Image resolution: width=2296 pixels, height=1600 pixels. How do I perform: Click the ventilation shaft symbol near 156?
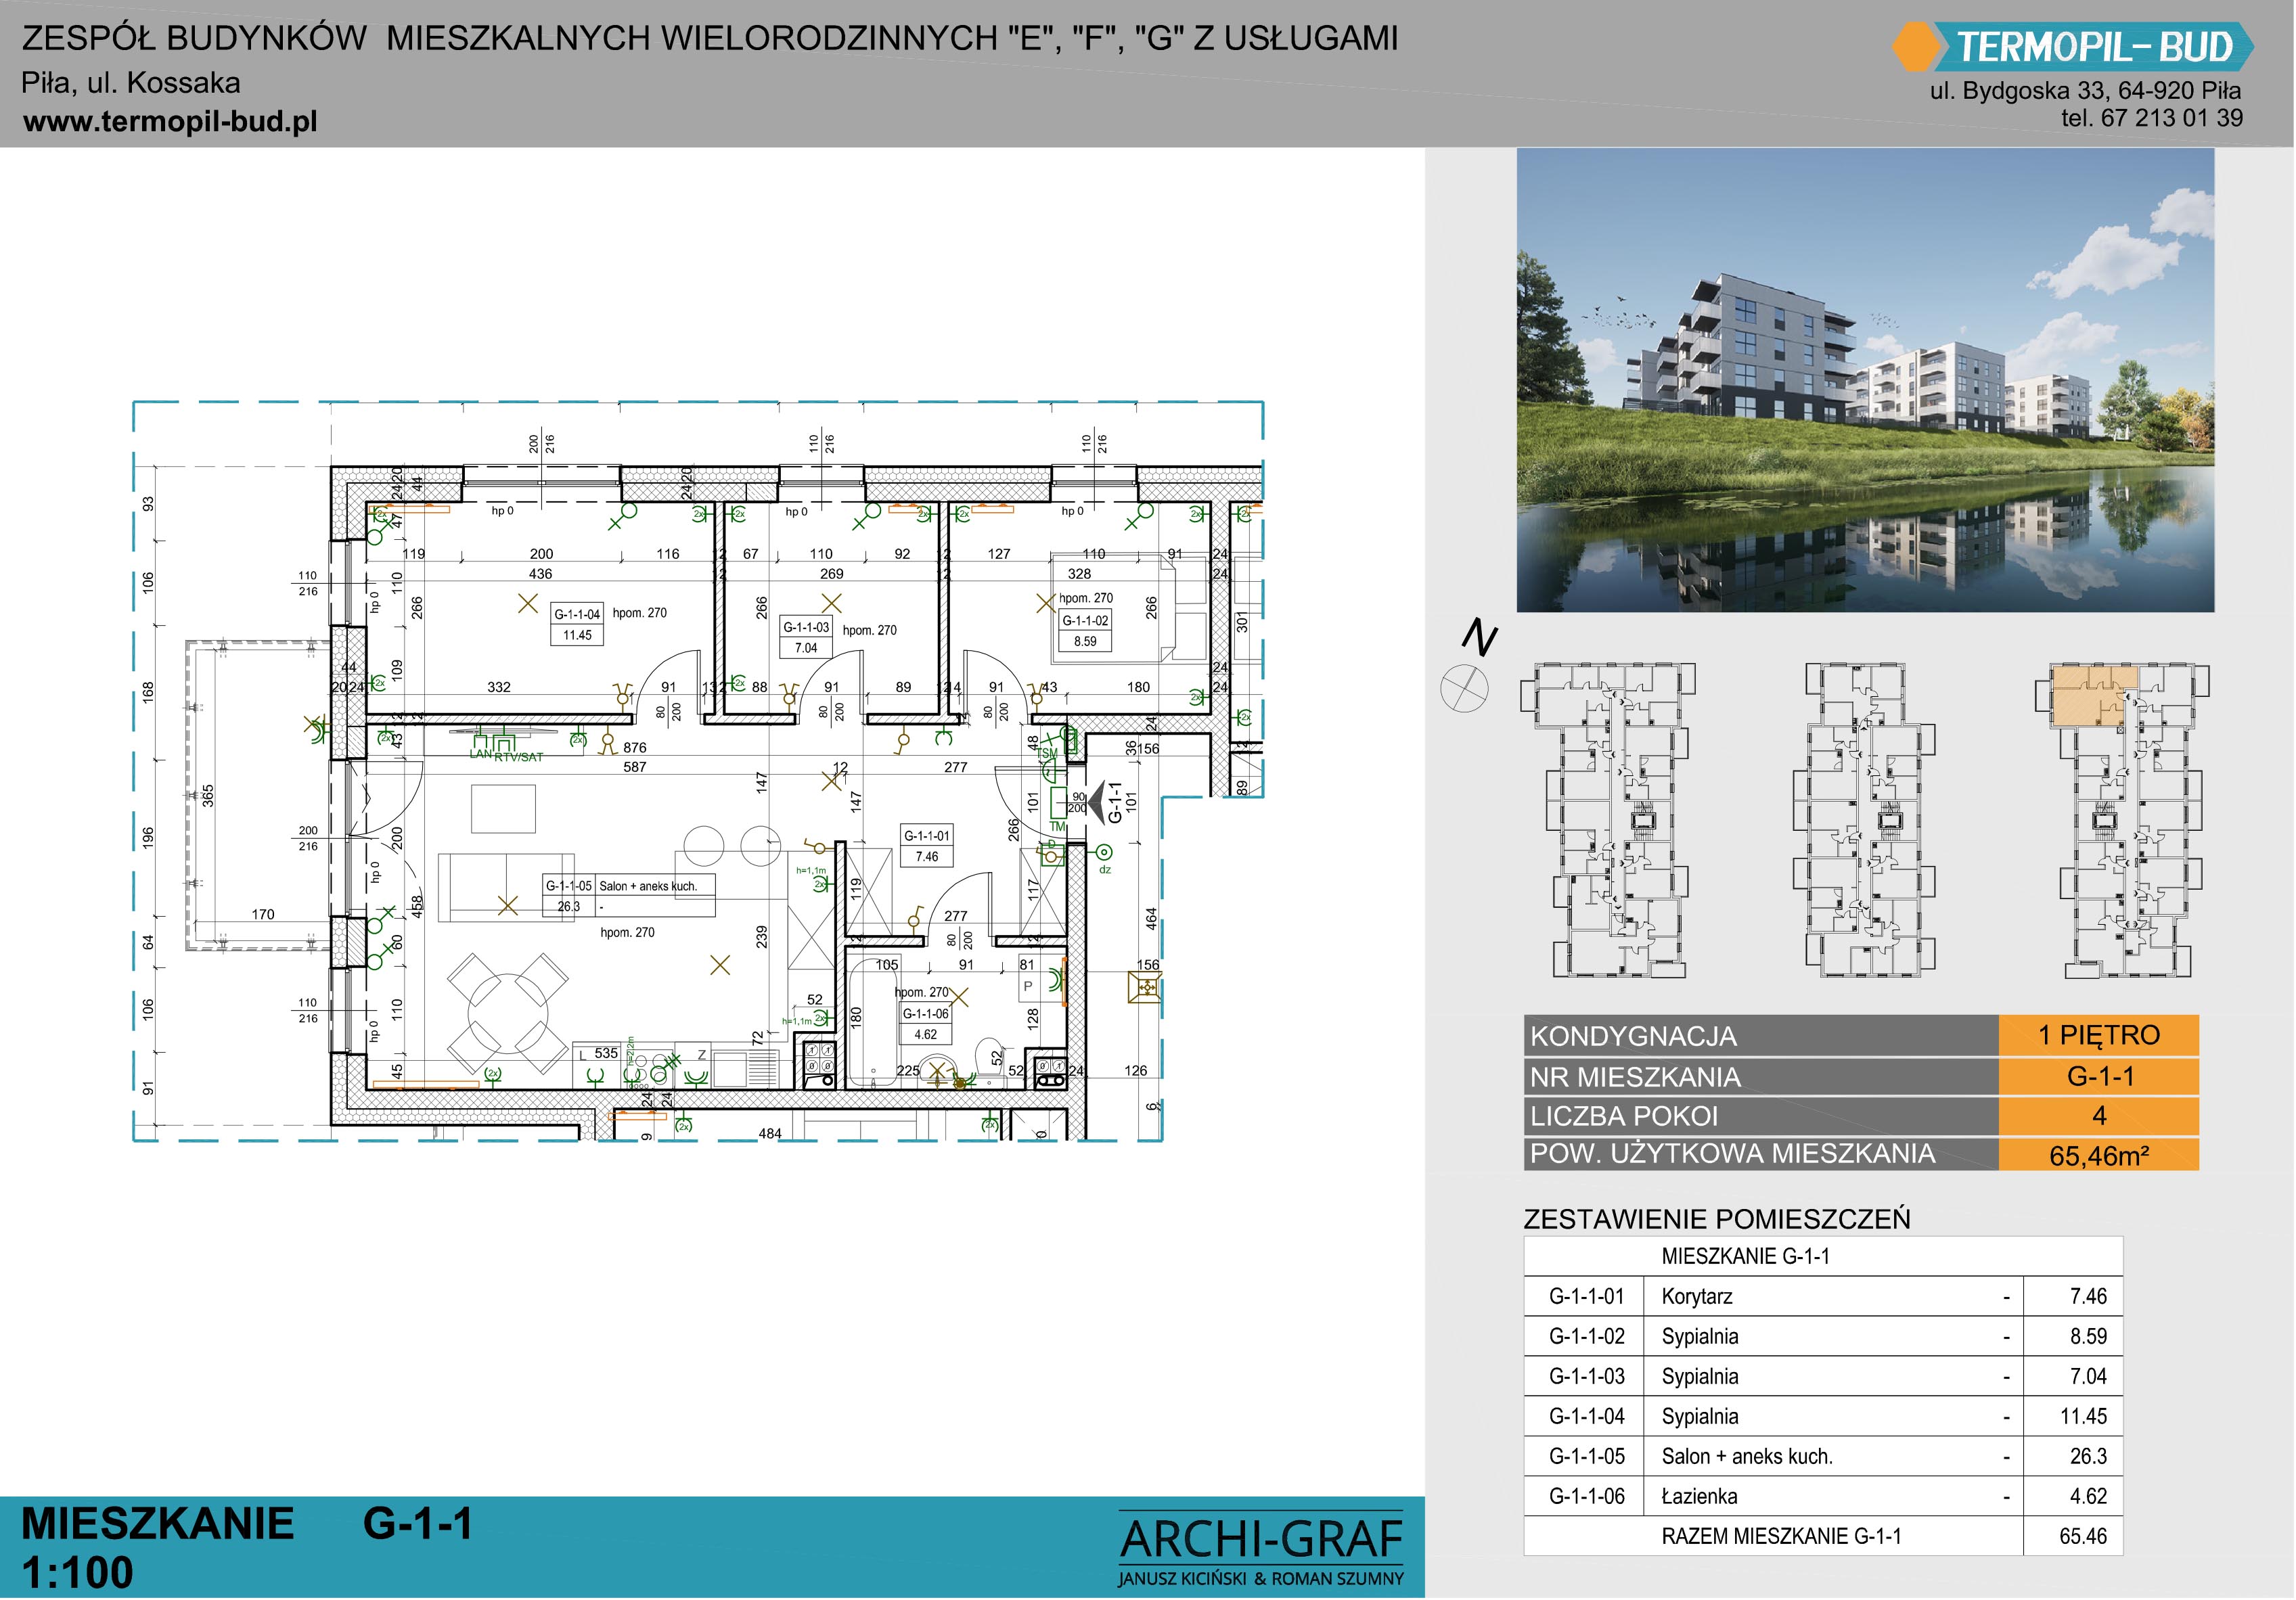[x=1145, y=988]
